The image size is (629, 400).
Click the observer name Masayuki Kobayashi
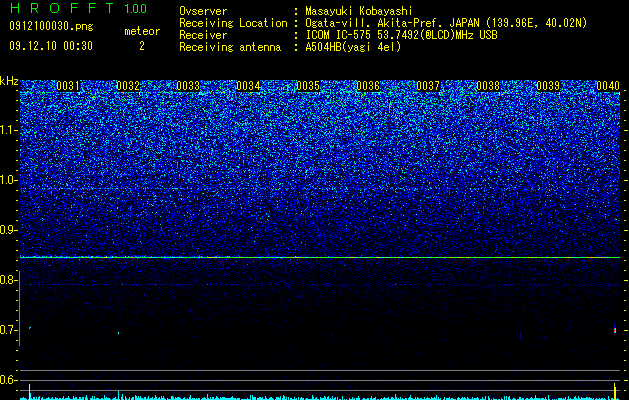pos(359,11)
